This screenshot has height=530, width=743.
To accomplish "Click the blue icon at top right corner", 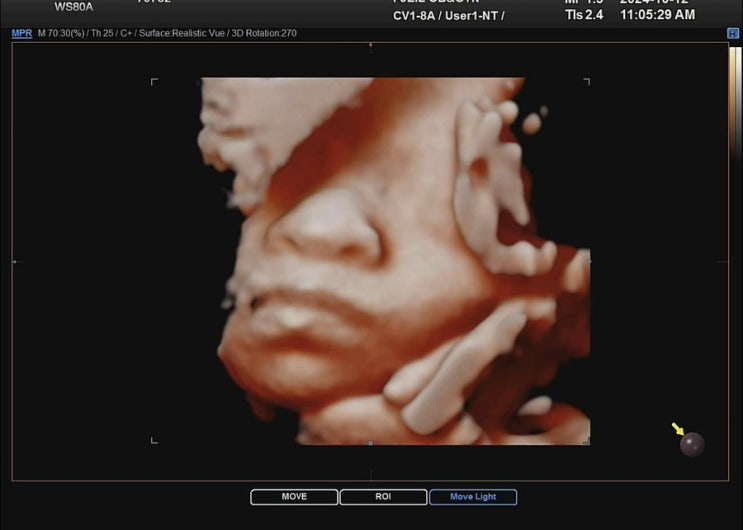I will coord(733,33).
